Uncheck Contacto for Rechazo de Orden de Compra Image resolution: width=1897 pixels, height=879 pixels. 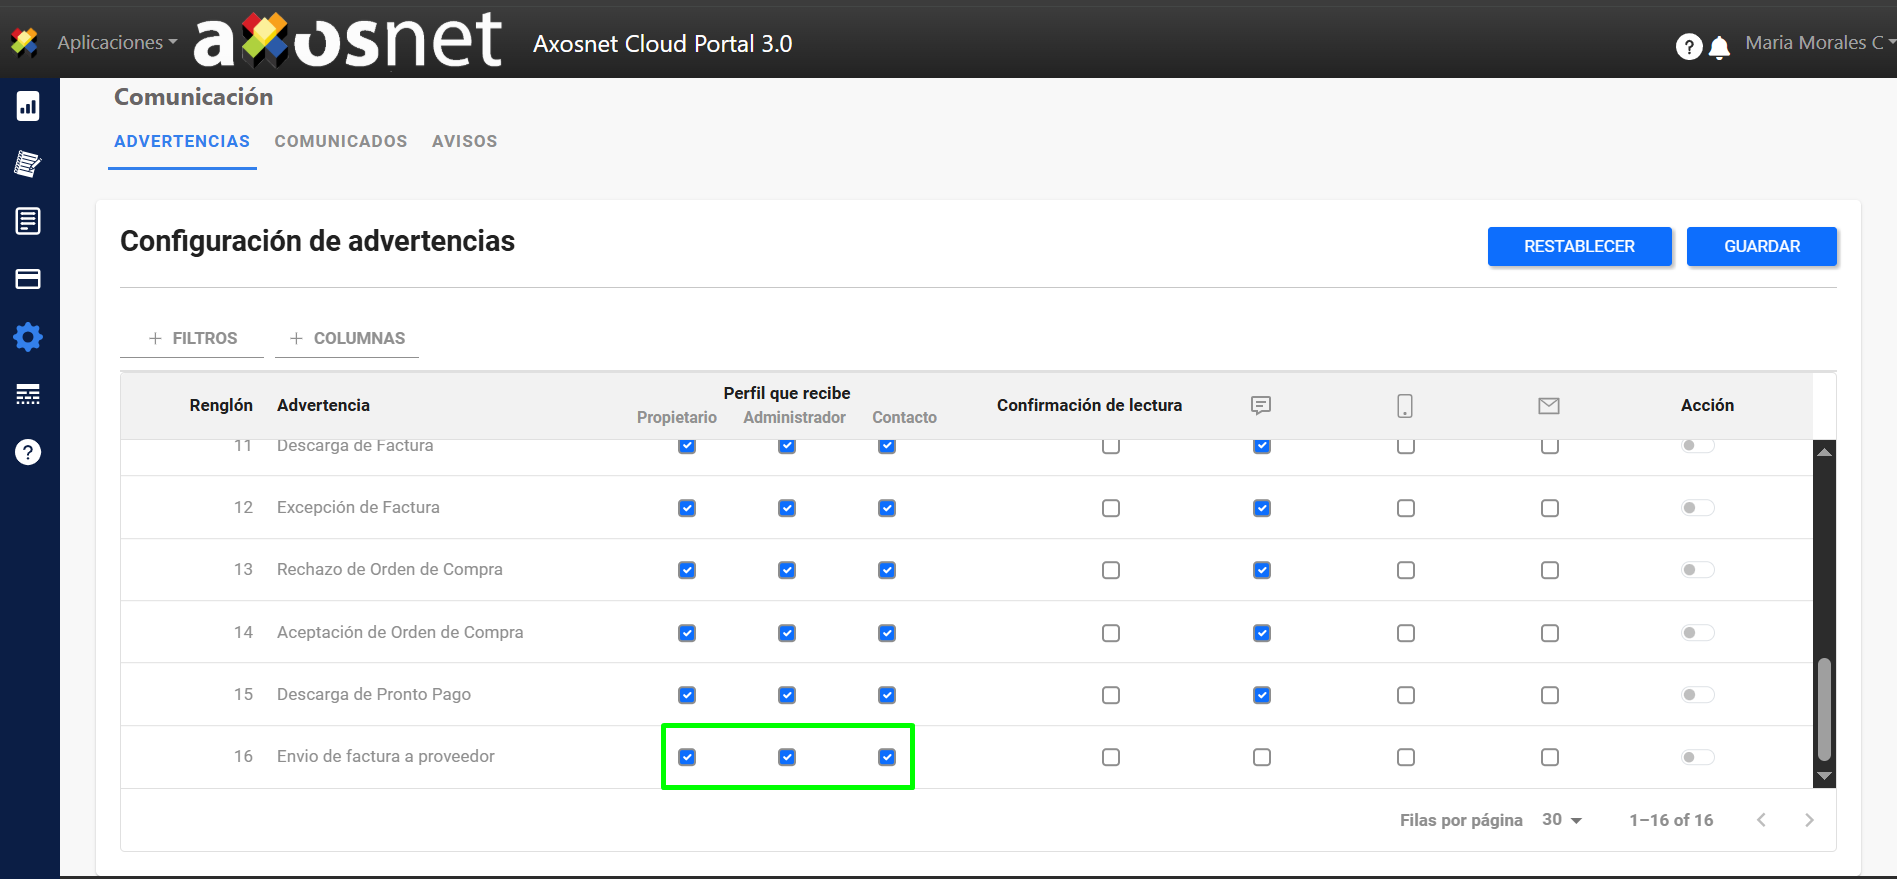point(887,570)
